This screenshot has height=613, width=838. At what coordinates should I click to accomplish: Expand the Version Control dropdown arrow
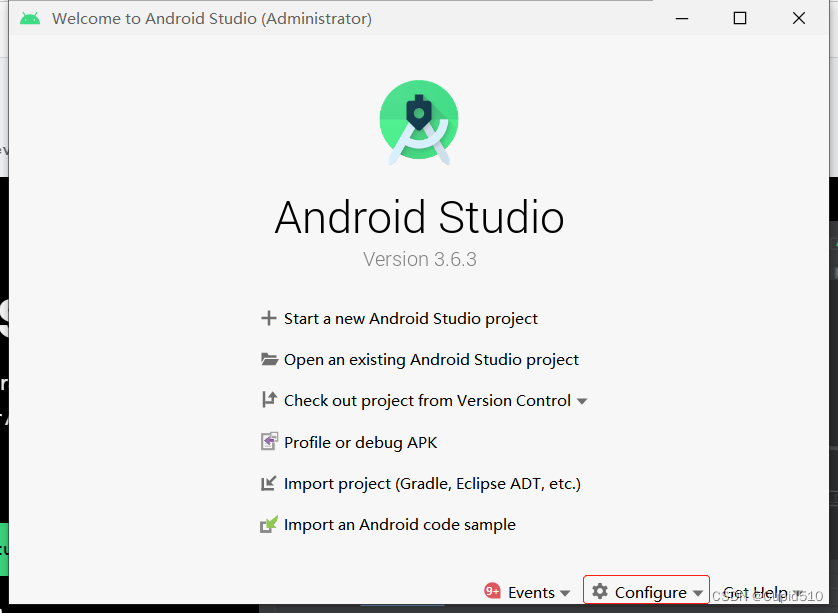(x=583, y=401)
